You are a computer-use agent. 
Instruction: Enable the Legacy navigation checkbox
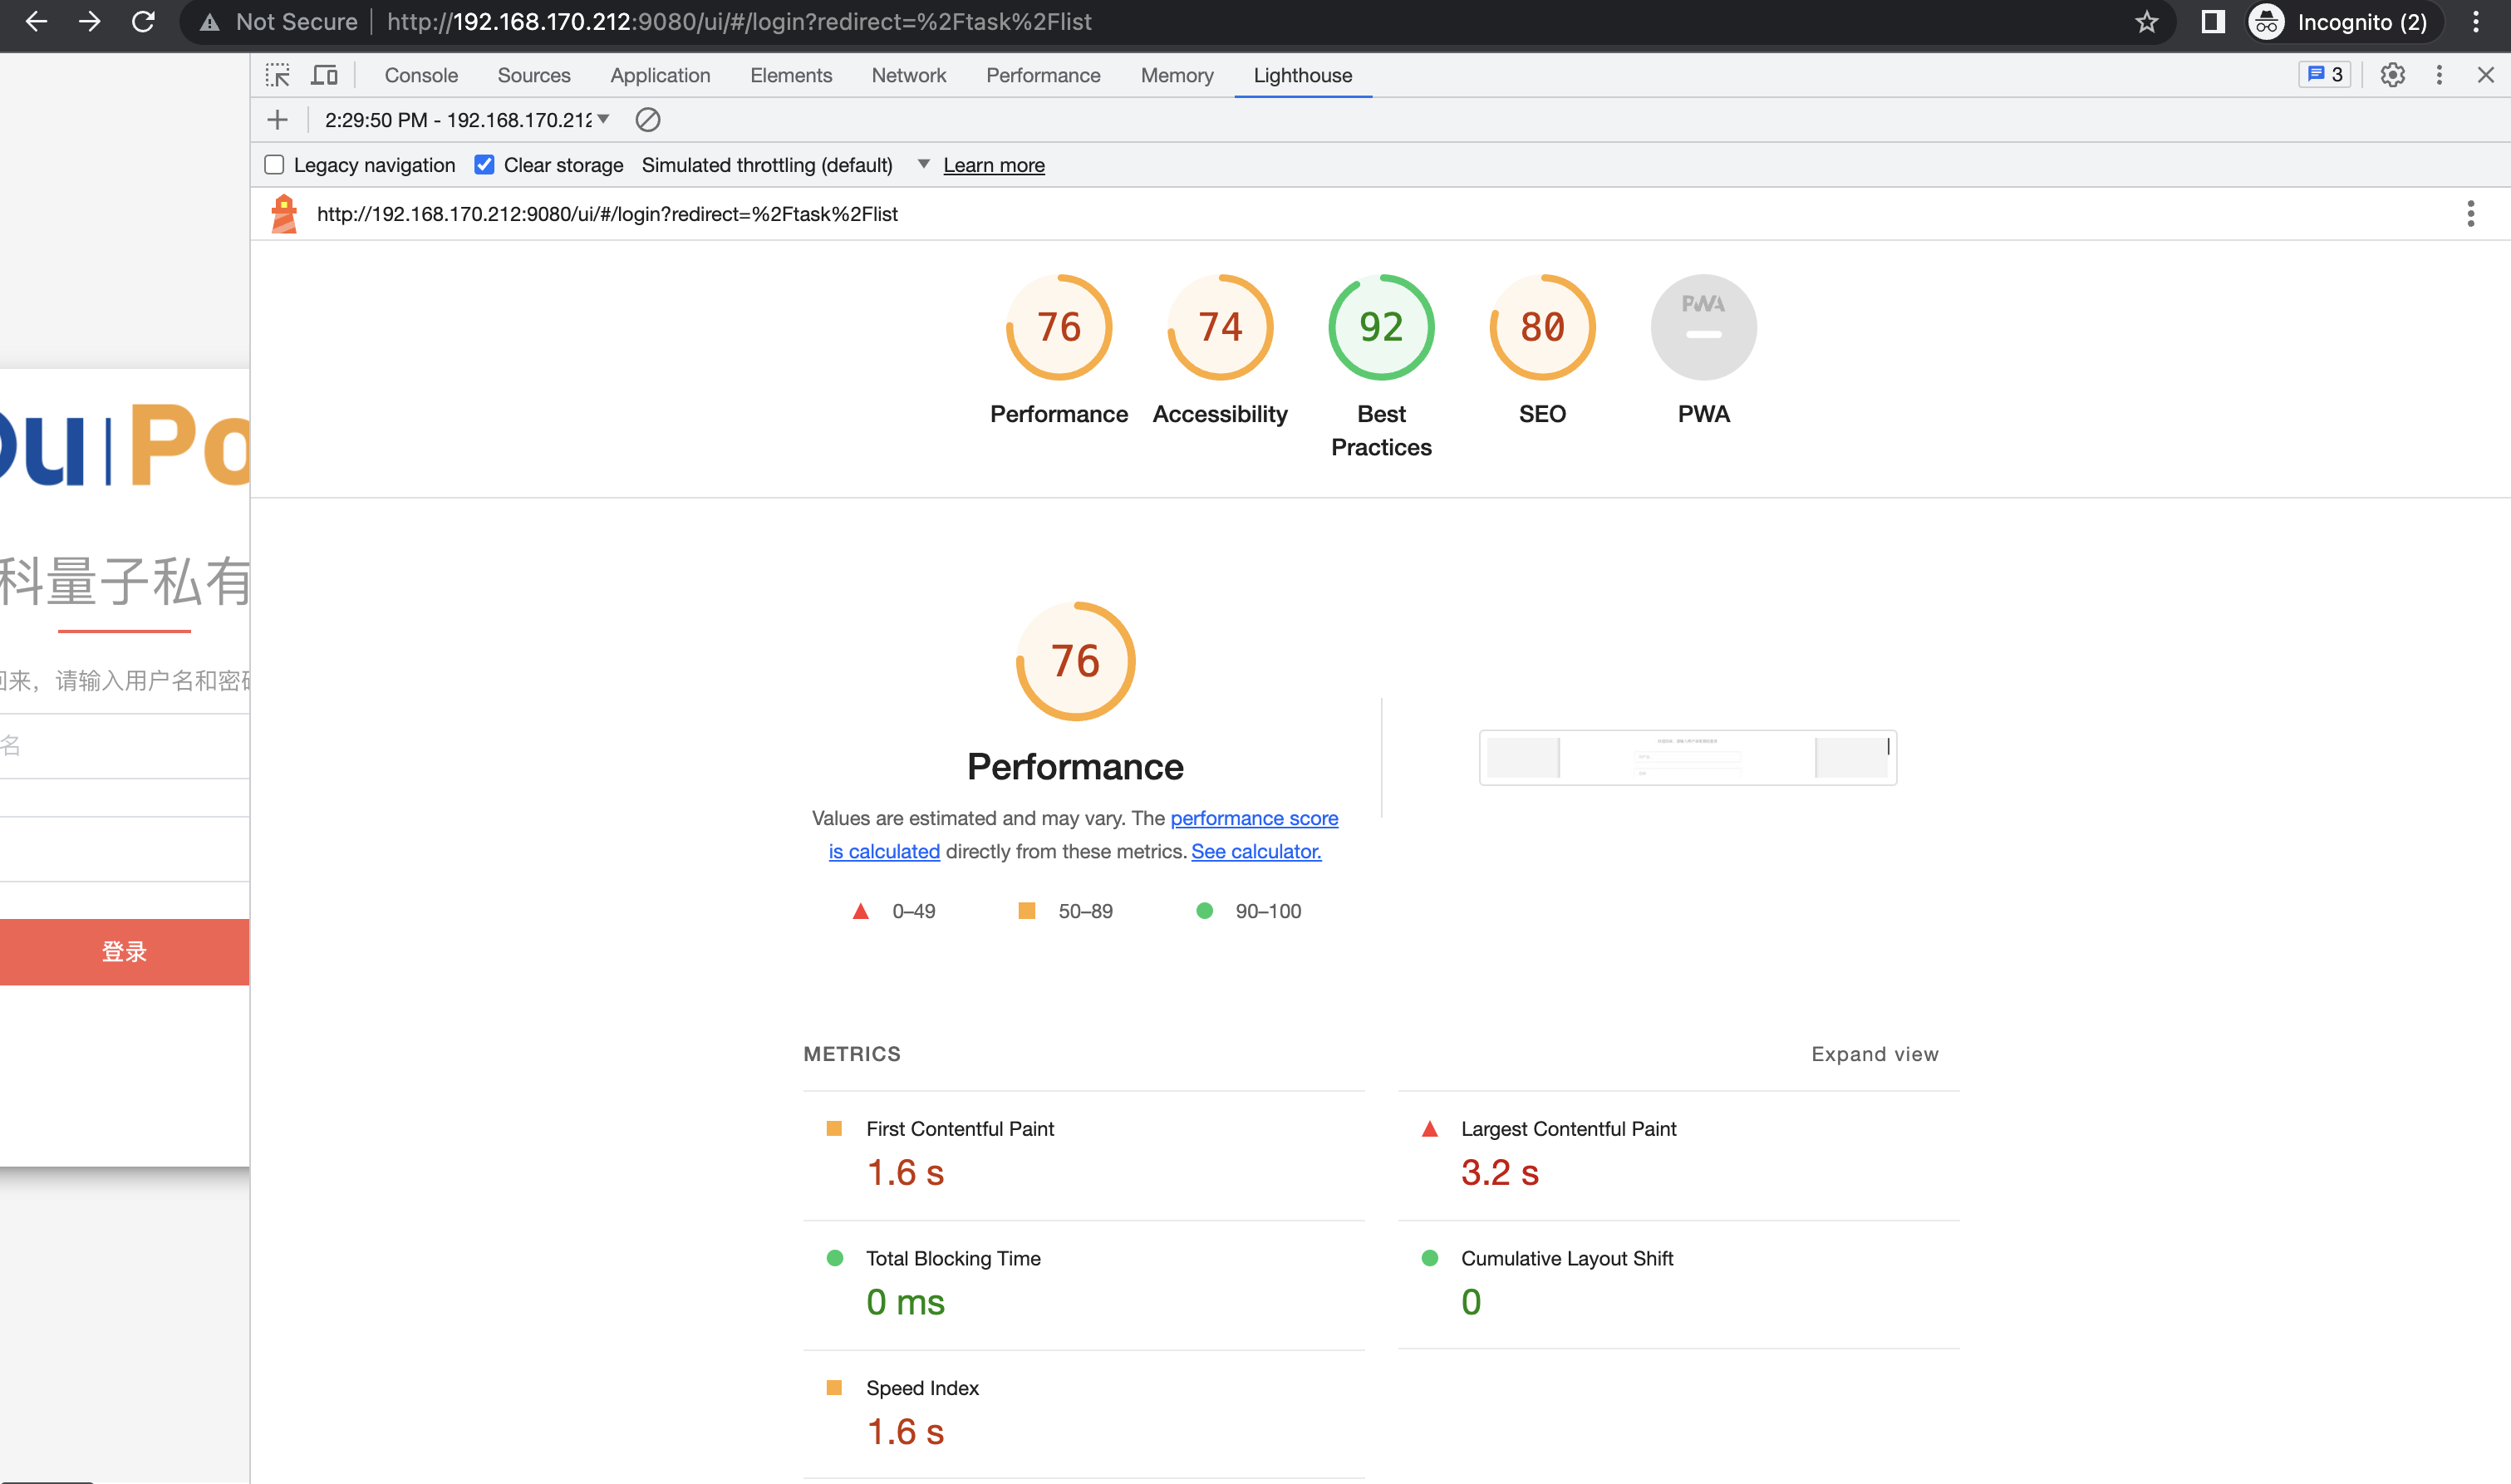point(274,165)
